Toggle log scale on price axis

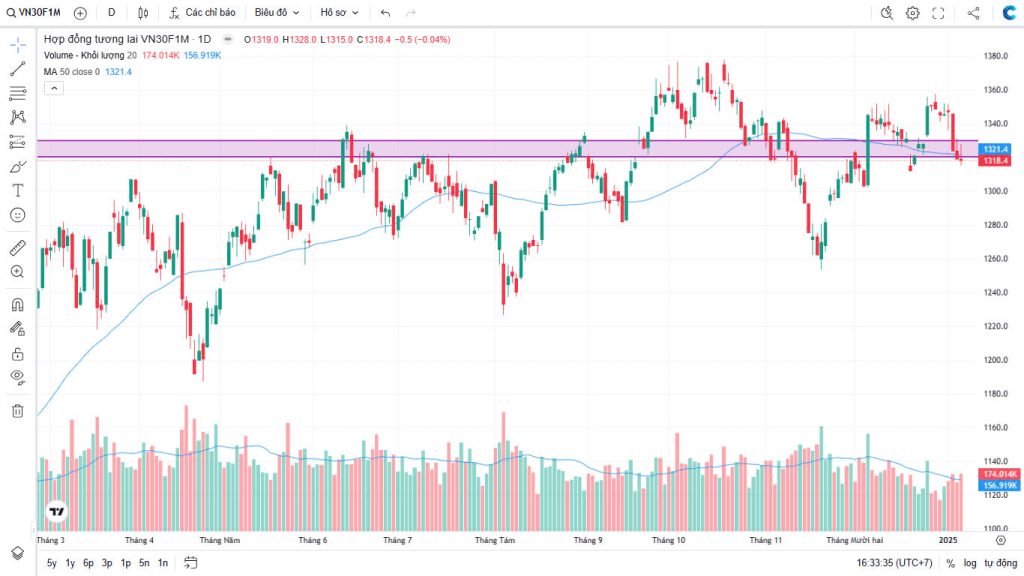(x=970, y=563)
